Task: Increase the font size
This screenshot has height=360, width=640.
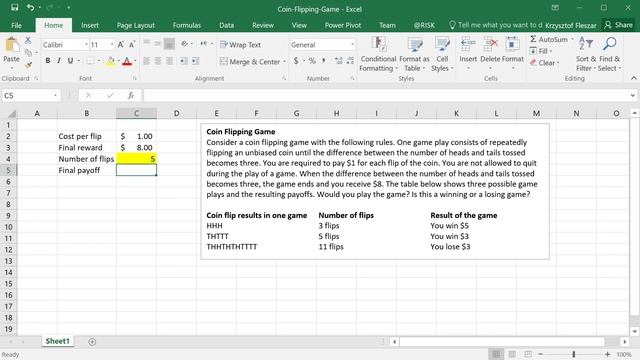Action: click(121, 44)
